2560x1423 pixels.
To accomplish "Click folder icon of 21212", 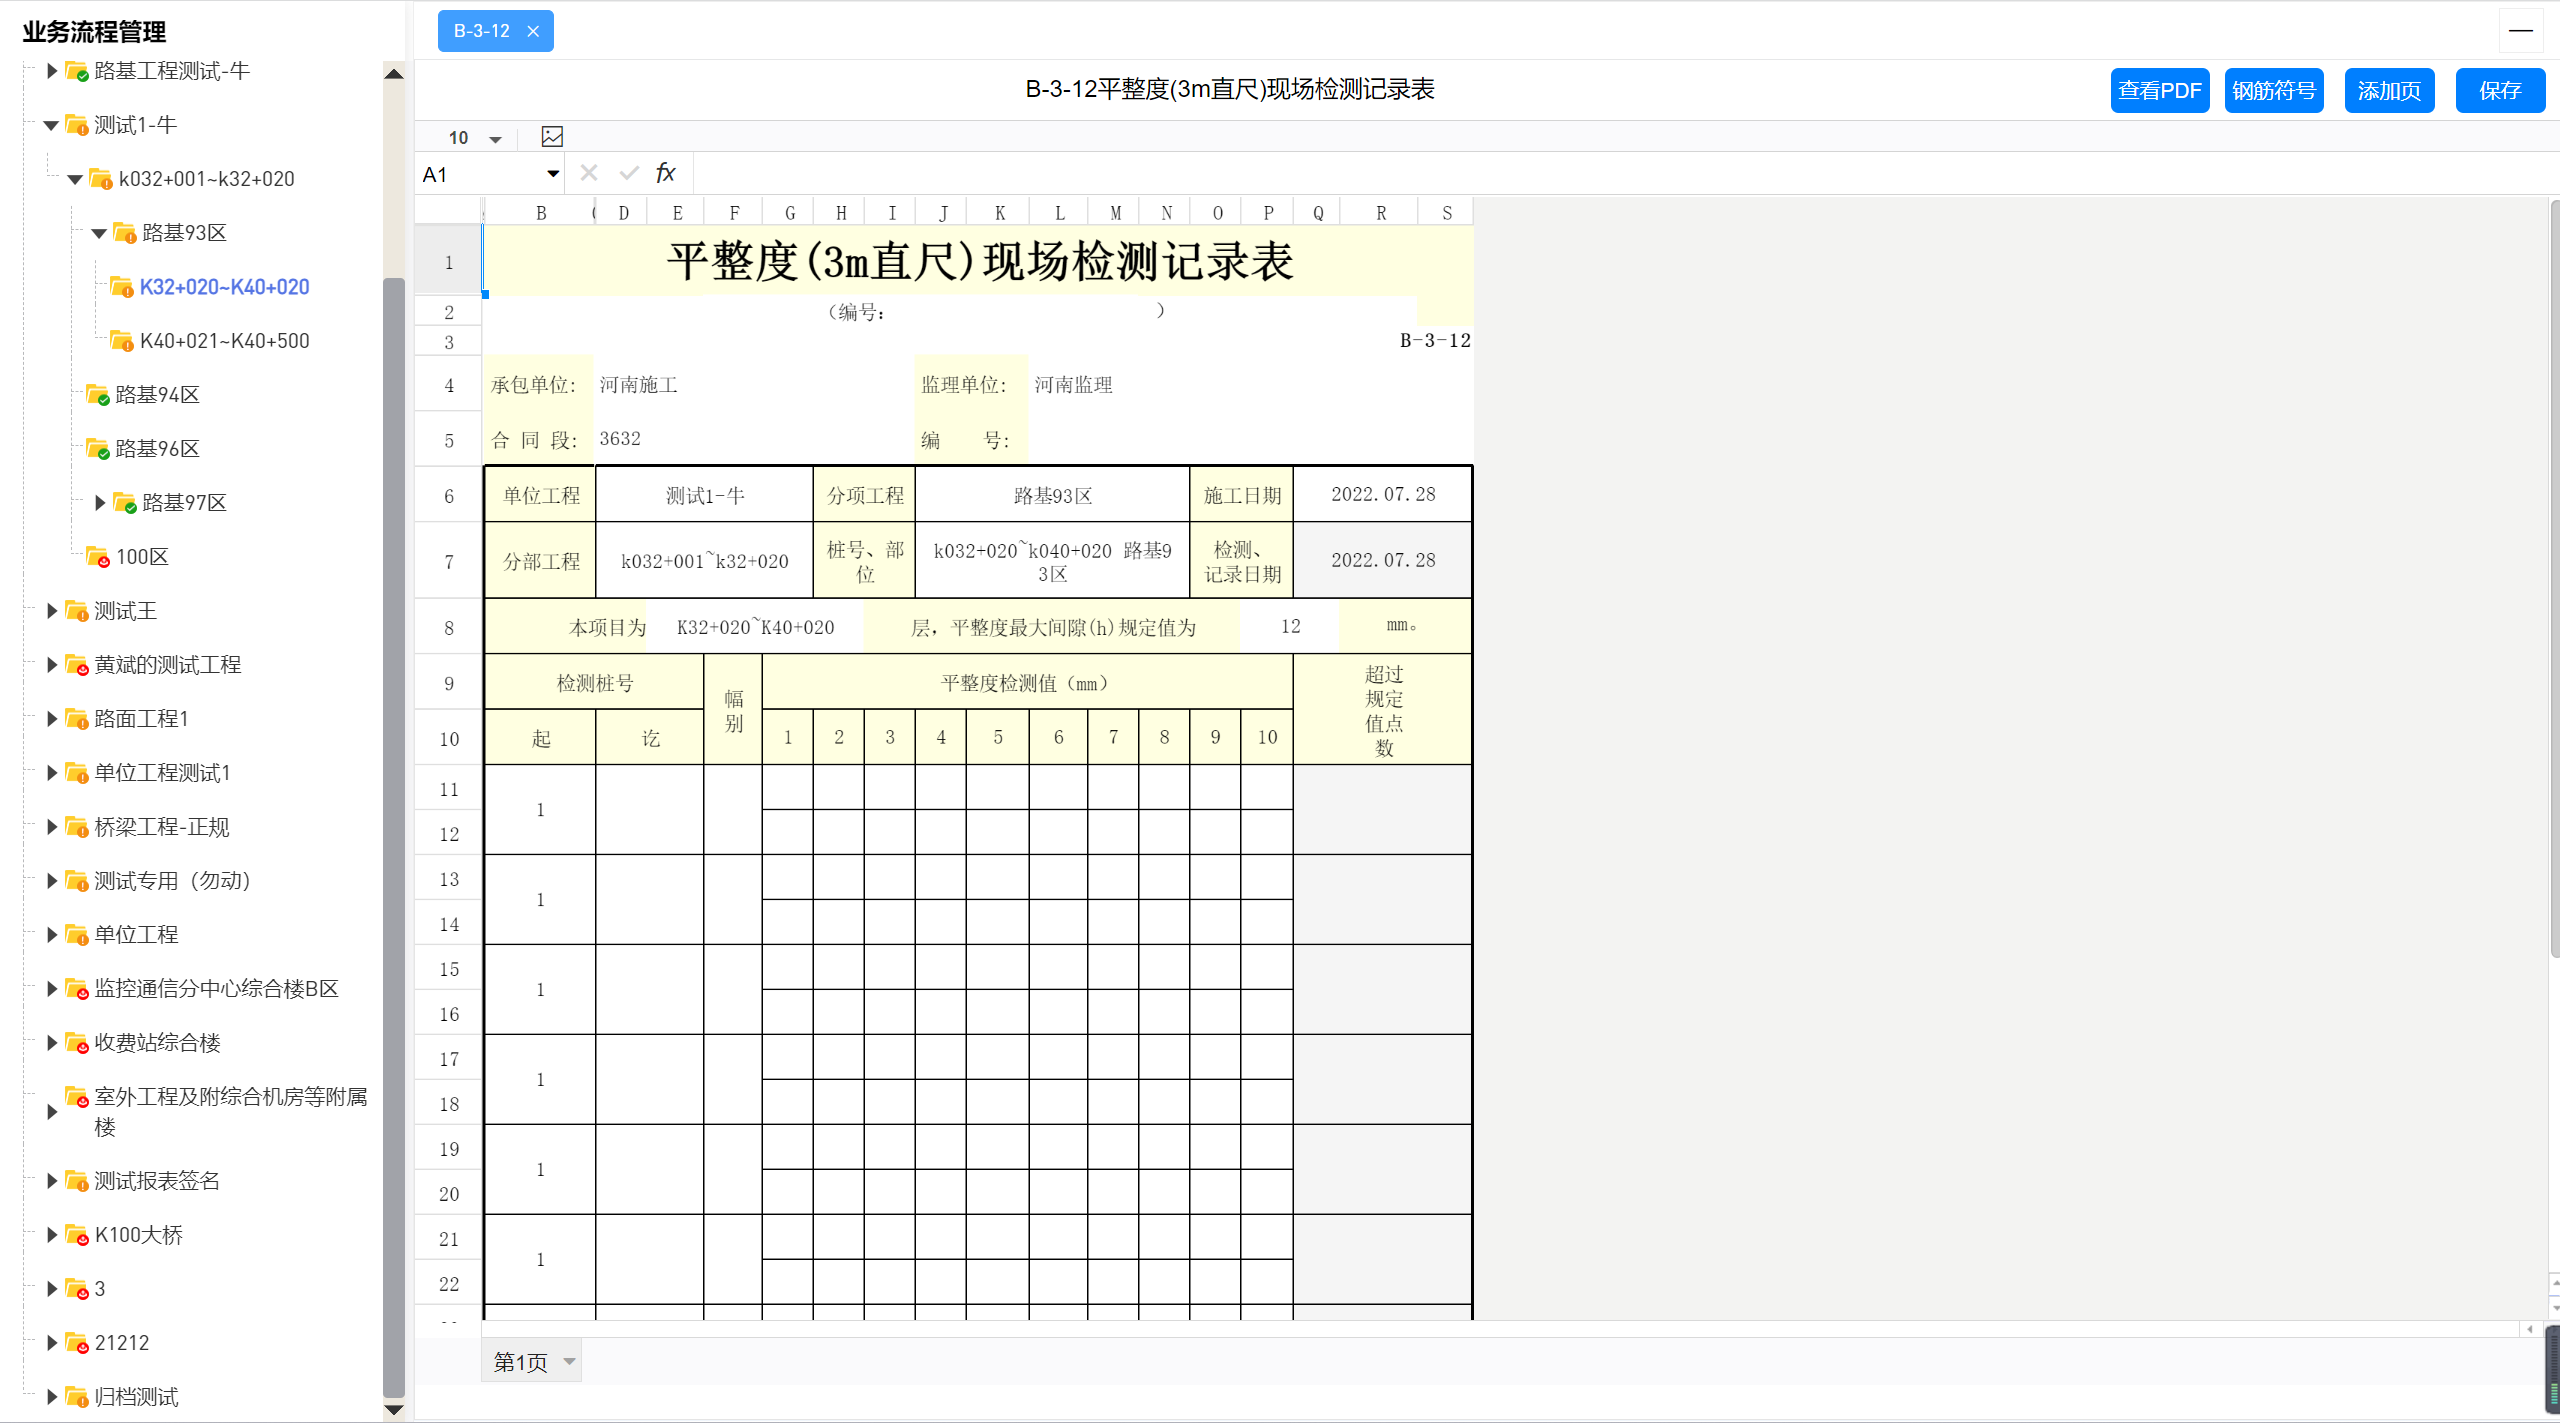I will coord(77,1343).
